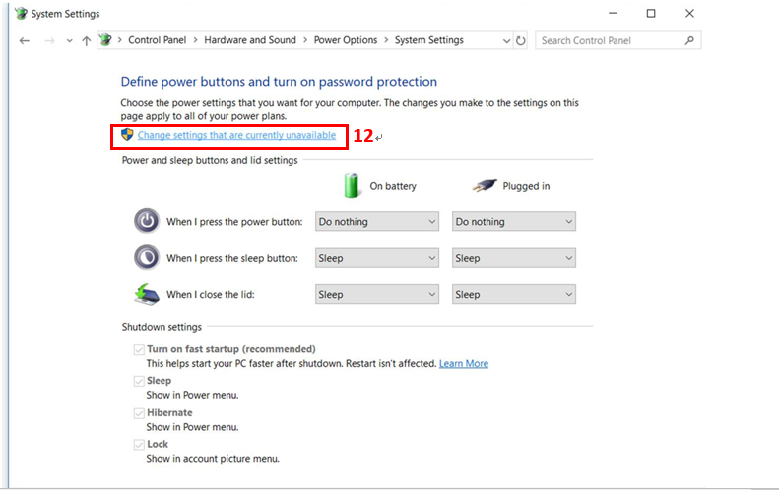Image resolution: width=779 pixels, height=490 pixels.
Task: Click the shield icon beside Change settings
Action: (127, 135)
